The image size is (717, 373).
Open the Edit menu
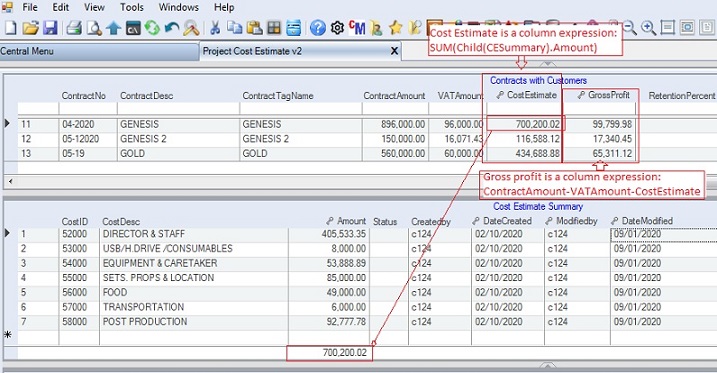60,7
